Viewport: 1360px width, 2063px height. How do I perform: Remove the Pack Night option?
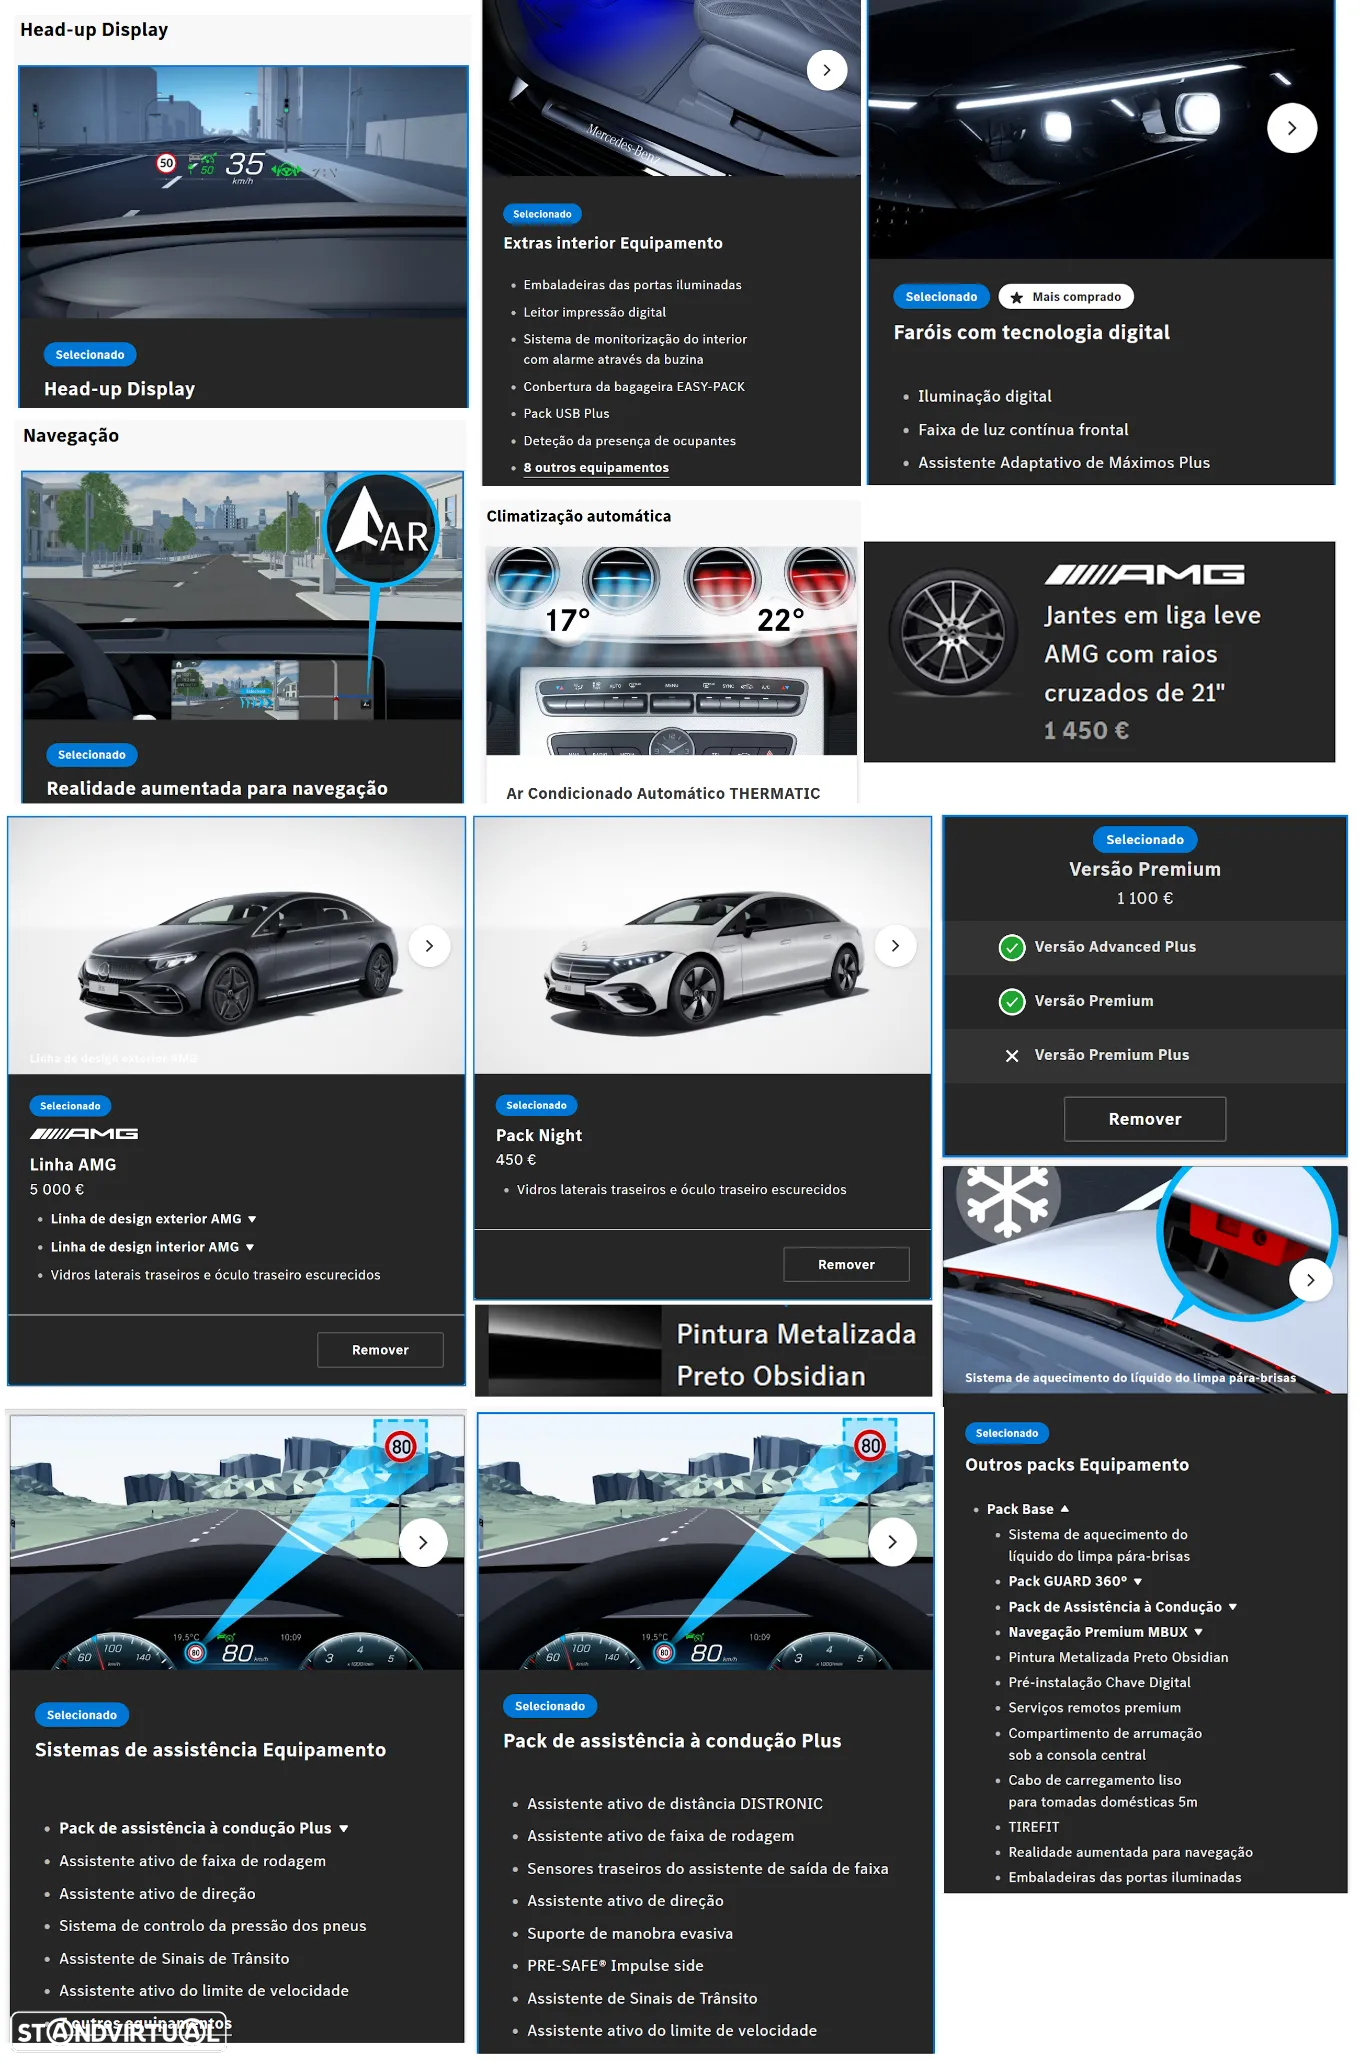pyautogui.click(x=846, y=1265)
